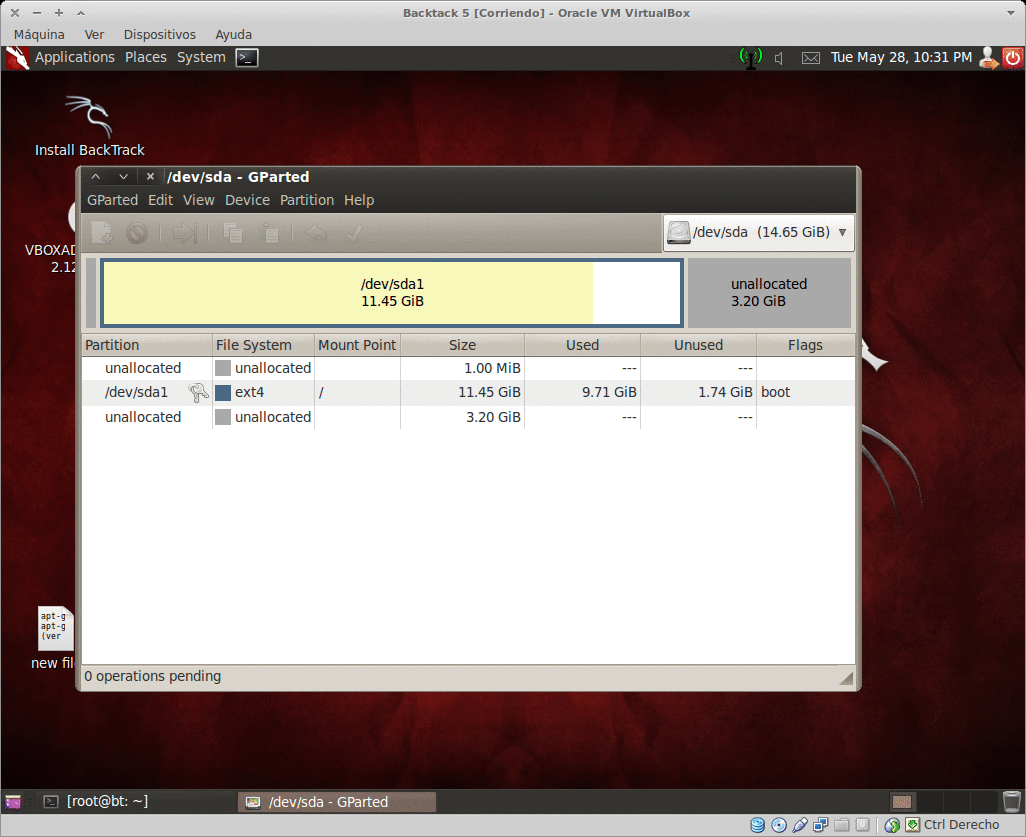Screen dimensions: 1026x837
Task: Click the active workspace switcher cell
Action: [902, 802]
